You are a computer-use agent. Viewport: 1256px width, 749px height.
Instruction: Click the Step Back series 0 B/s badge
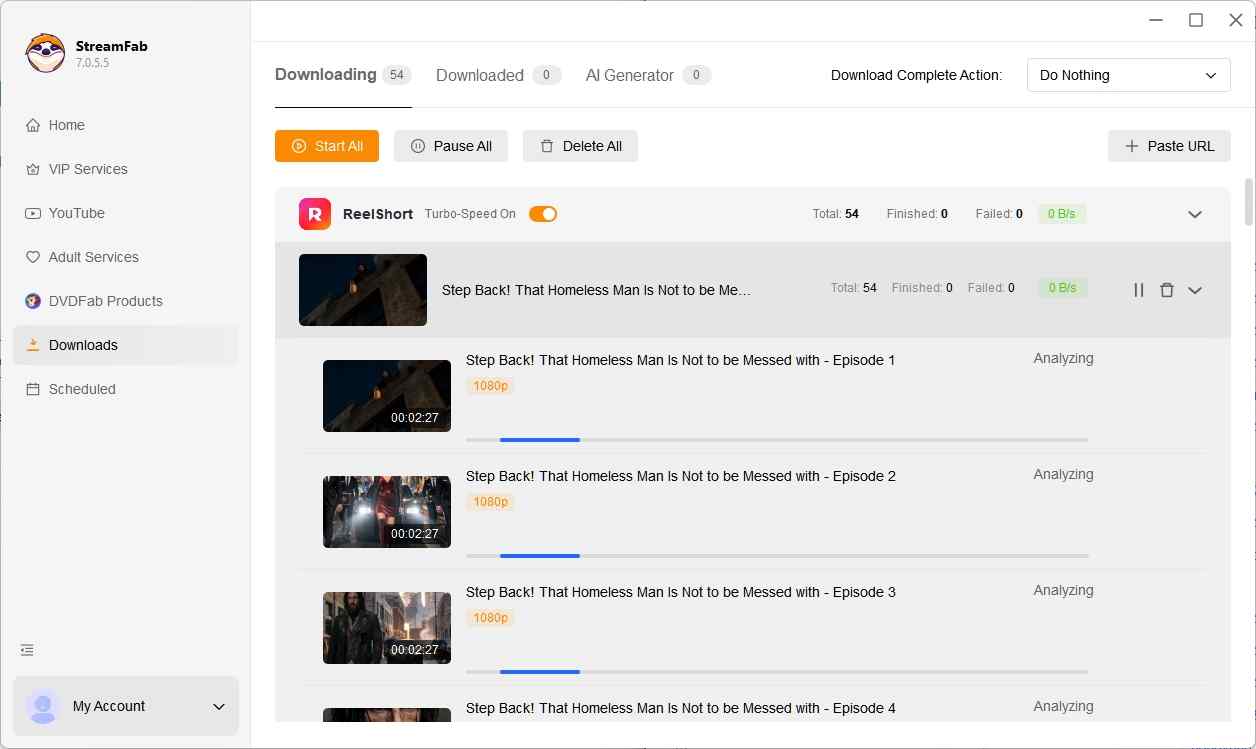1062,288
